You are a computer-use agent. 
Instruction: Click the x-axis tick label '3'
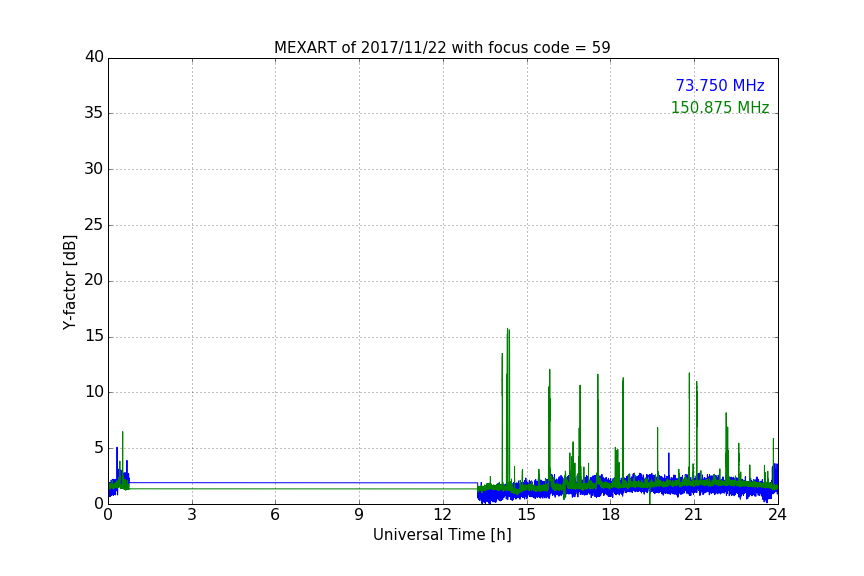[192, 515]
